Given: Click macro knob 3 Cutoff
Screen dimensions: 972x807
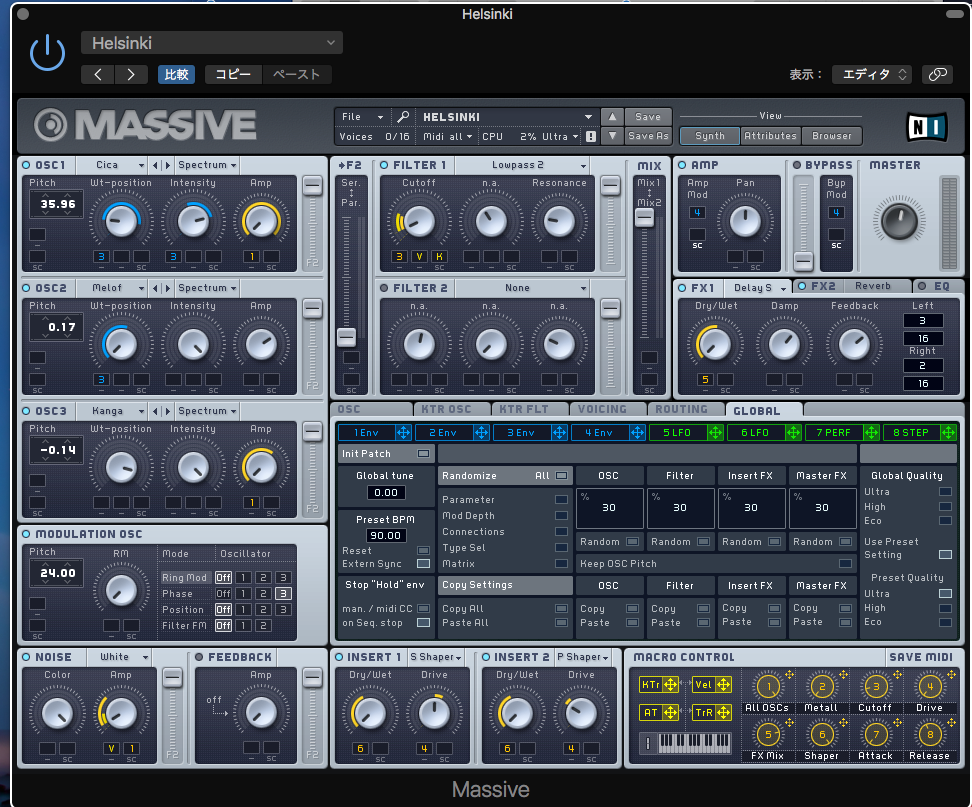Looking at the screenshot, I should coord(876,686).
